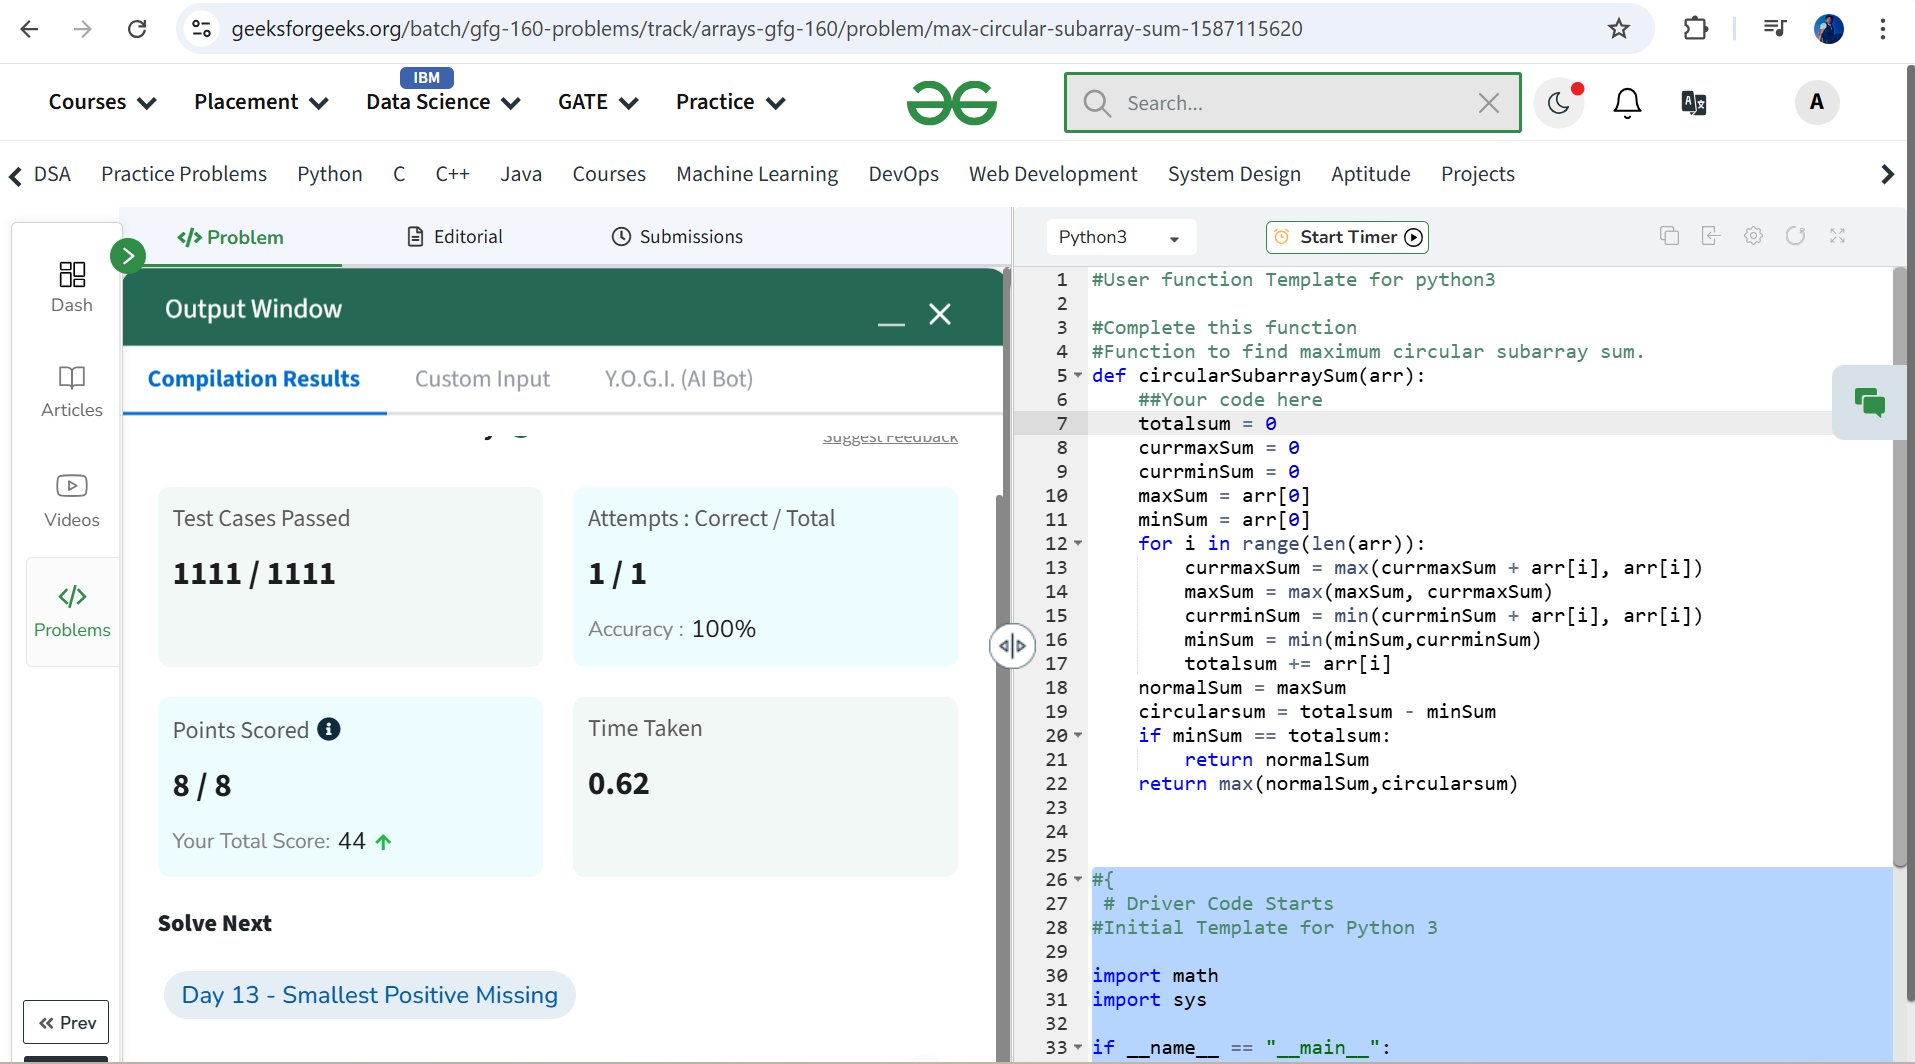Open Day 13 Smallest Positive Missing

[369, 995]
